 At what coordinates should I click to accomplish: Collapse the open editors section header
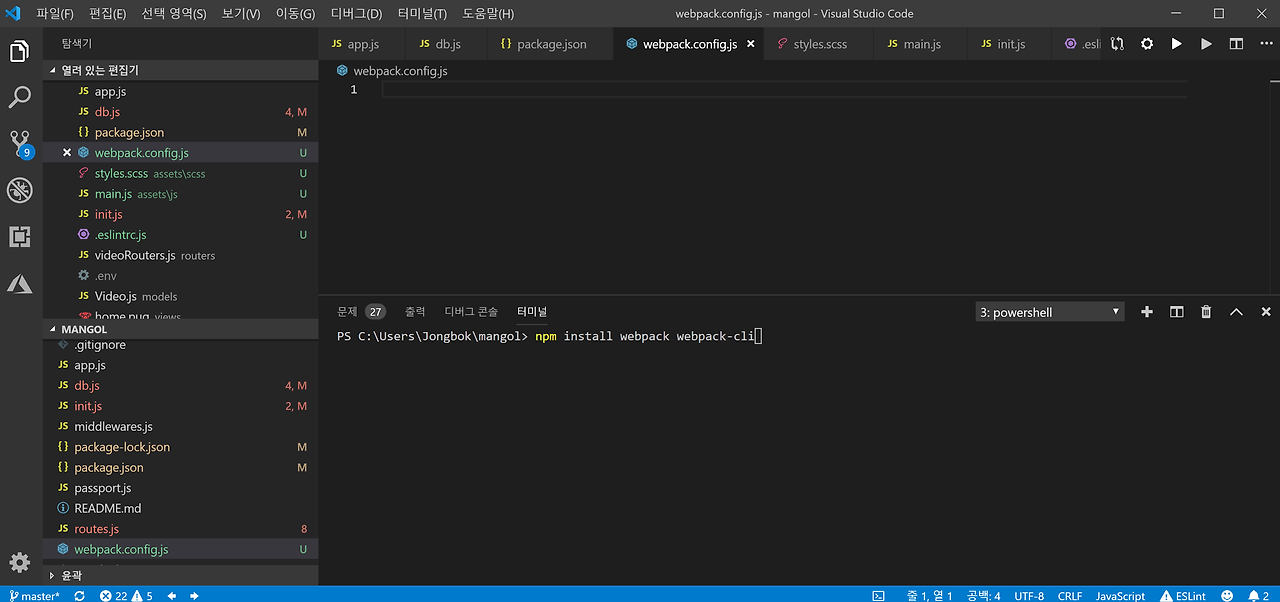click(180, 71)
